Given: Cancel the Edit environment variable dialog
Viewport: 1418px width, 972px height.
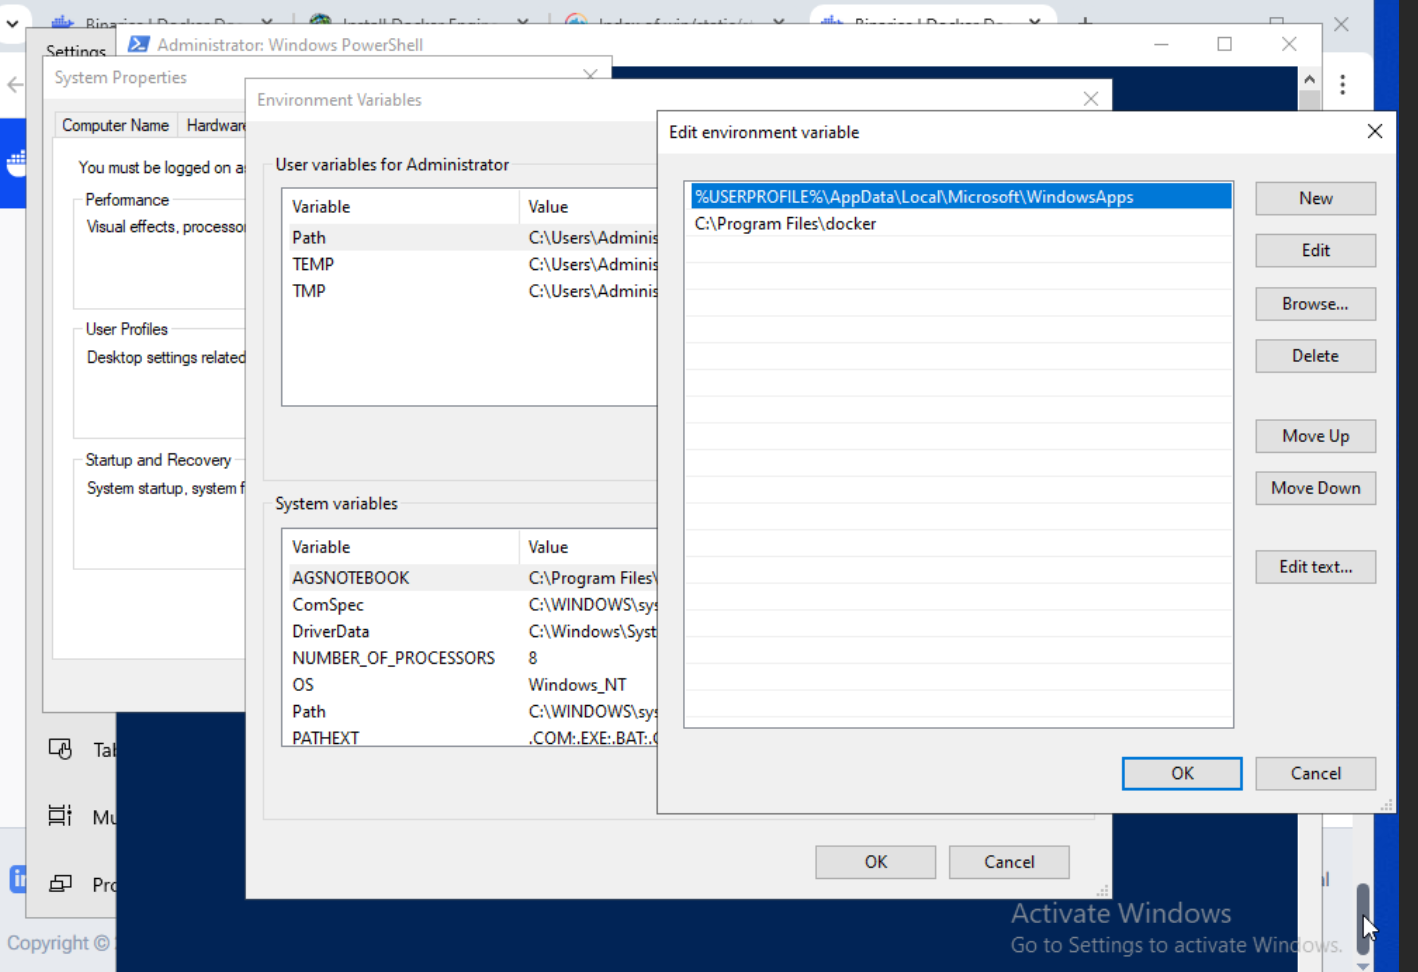Looking at the screenshot, I should 1315,773.
